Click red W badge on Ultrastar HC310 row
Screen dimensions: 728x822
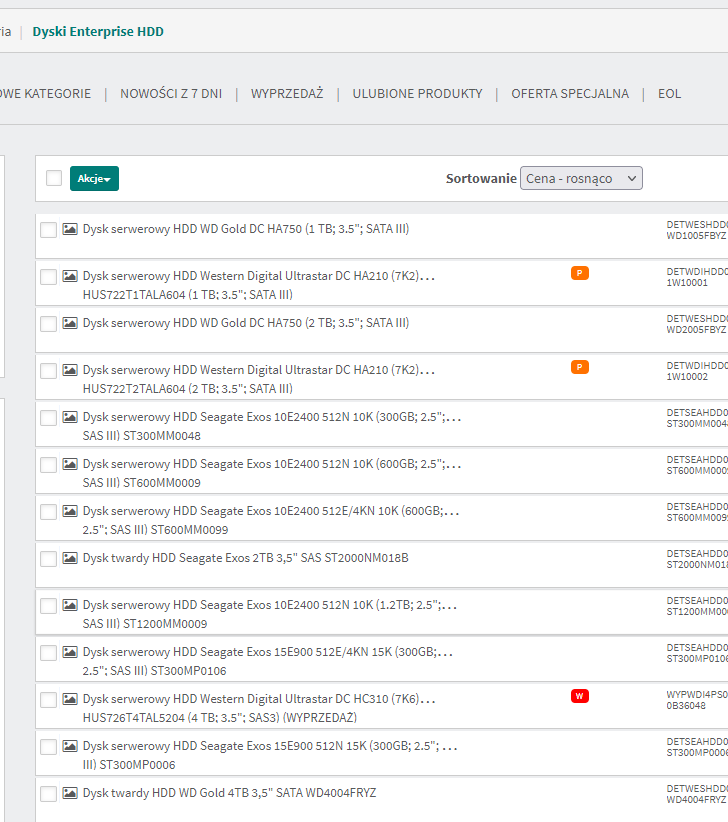click(580, 696)
